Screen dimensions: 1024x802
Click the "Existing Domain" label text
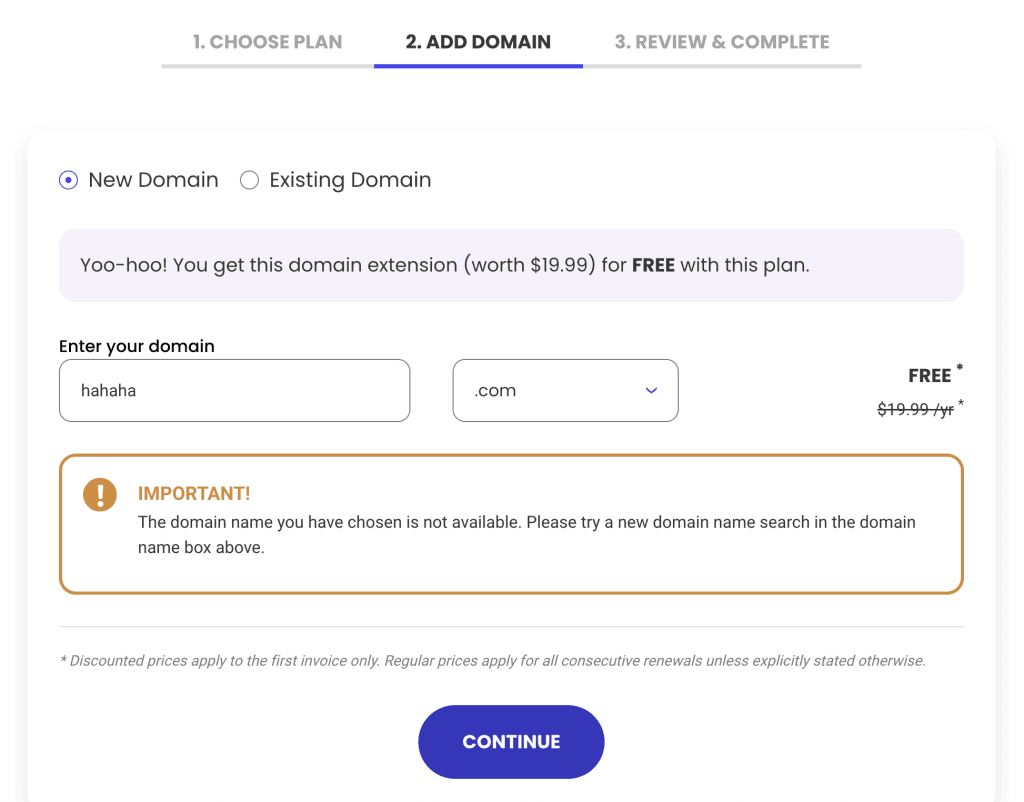tap(350, 180)
